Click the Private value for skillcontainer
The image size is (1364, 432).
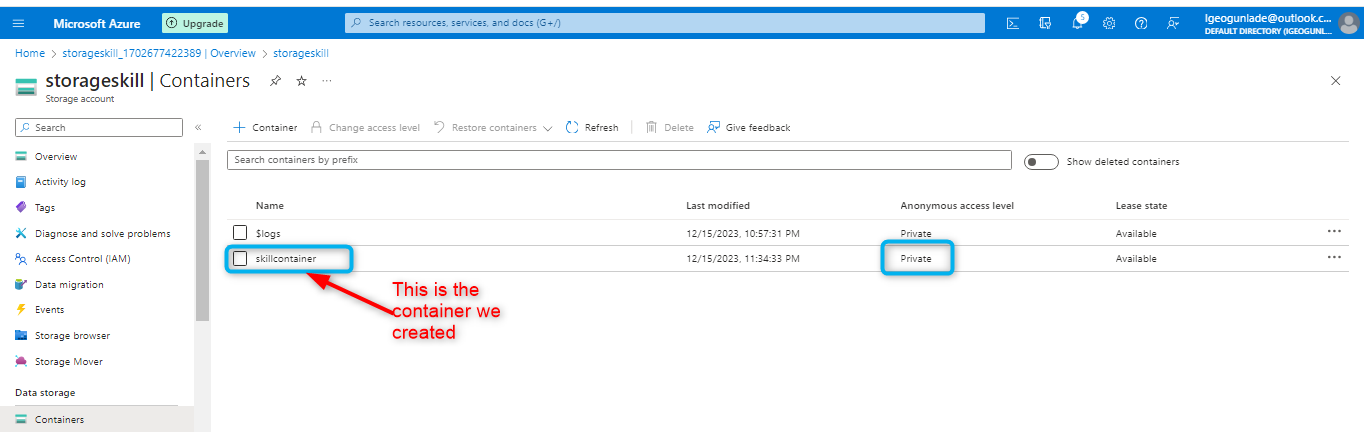coord(916,258)
